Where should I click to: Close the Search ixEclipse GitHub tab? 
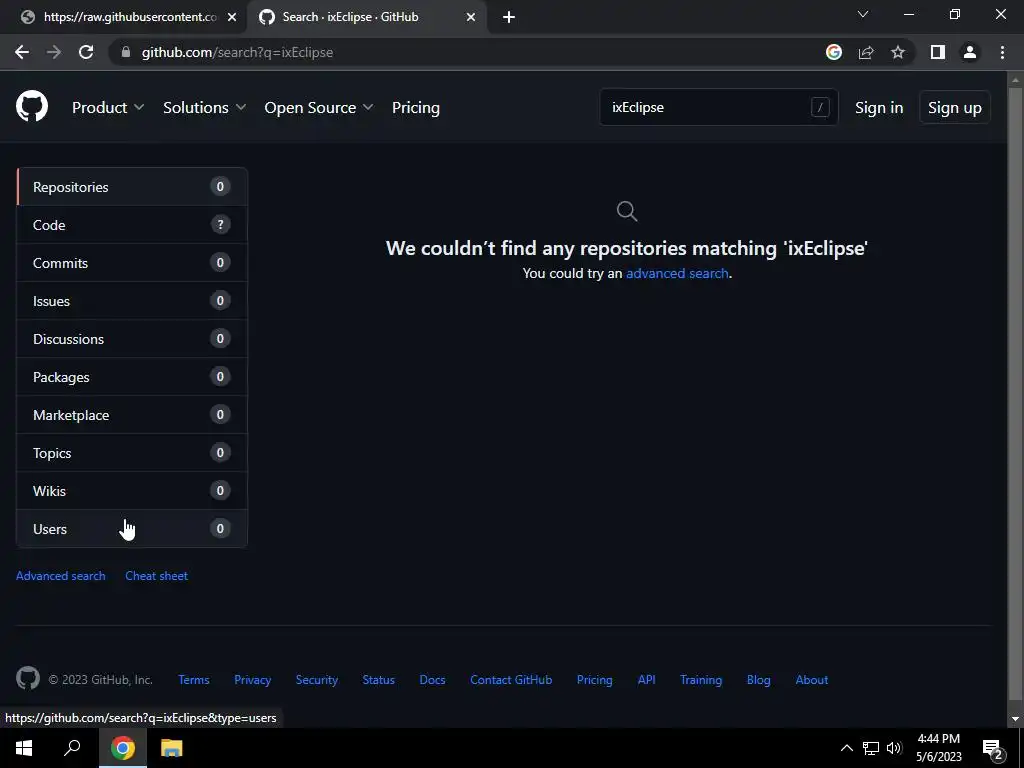pos(471,17)
